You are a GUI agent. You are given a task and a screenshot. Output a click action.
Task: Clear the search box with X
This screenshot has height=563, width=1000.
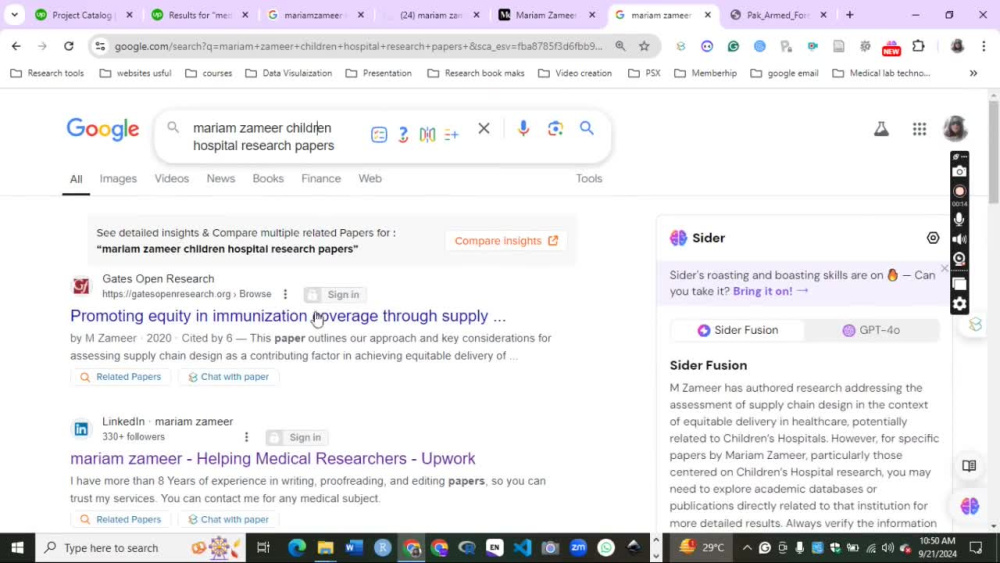coord(484,128)
